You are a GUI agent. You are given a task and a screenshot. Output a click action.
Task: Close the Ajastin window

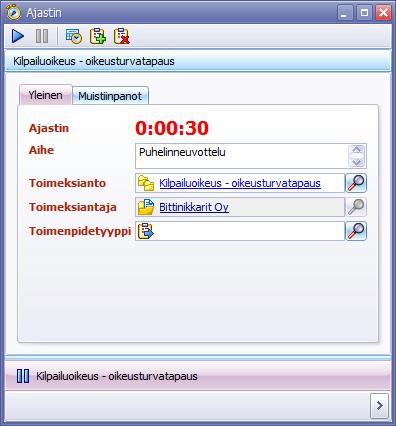tap(383, 13)
